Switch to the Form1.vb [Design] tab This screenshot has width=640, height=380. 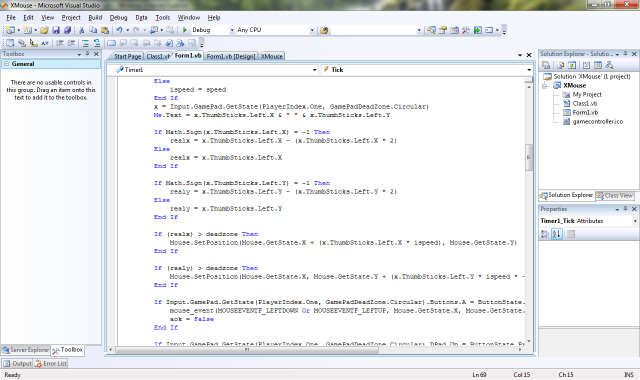[231, 56]
